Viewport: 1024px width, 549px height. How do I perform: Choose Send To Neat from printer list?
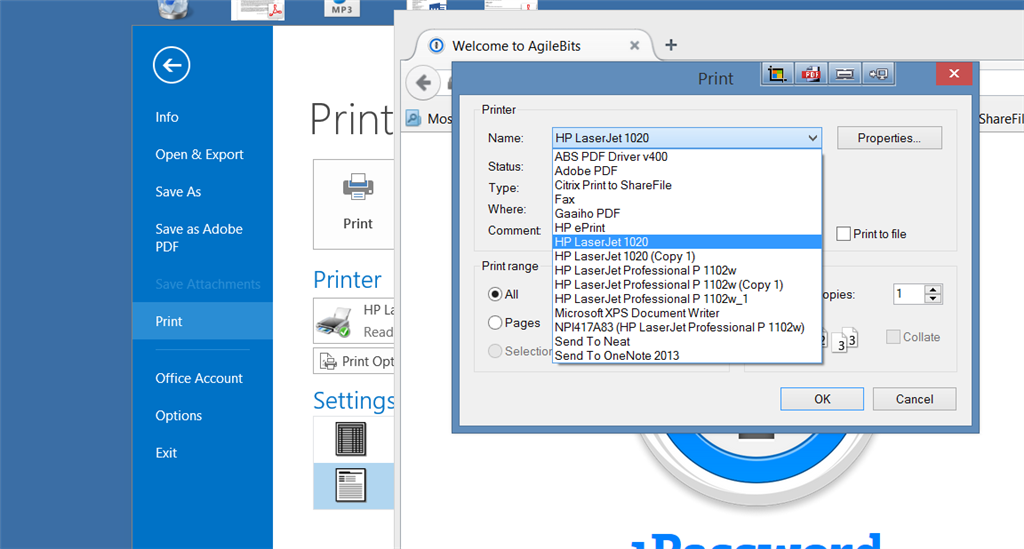(x=686, y=341)
